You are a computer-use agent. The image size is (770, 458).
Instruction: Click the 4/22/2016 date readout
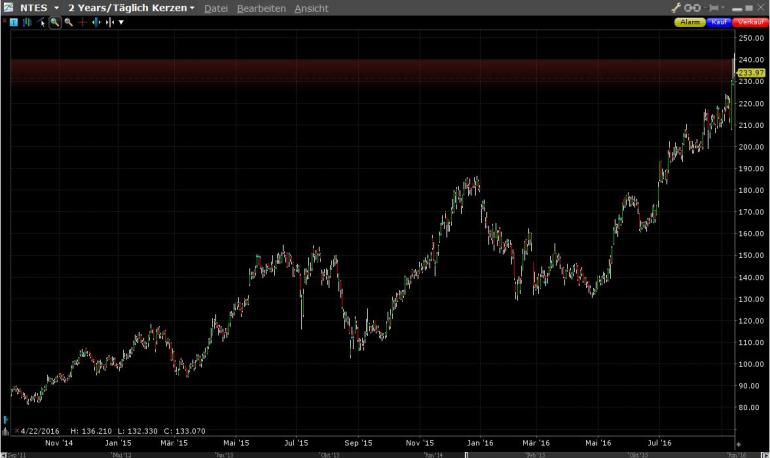tap(40, 431)
